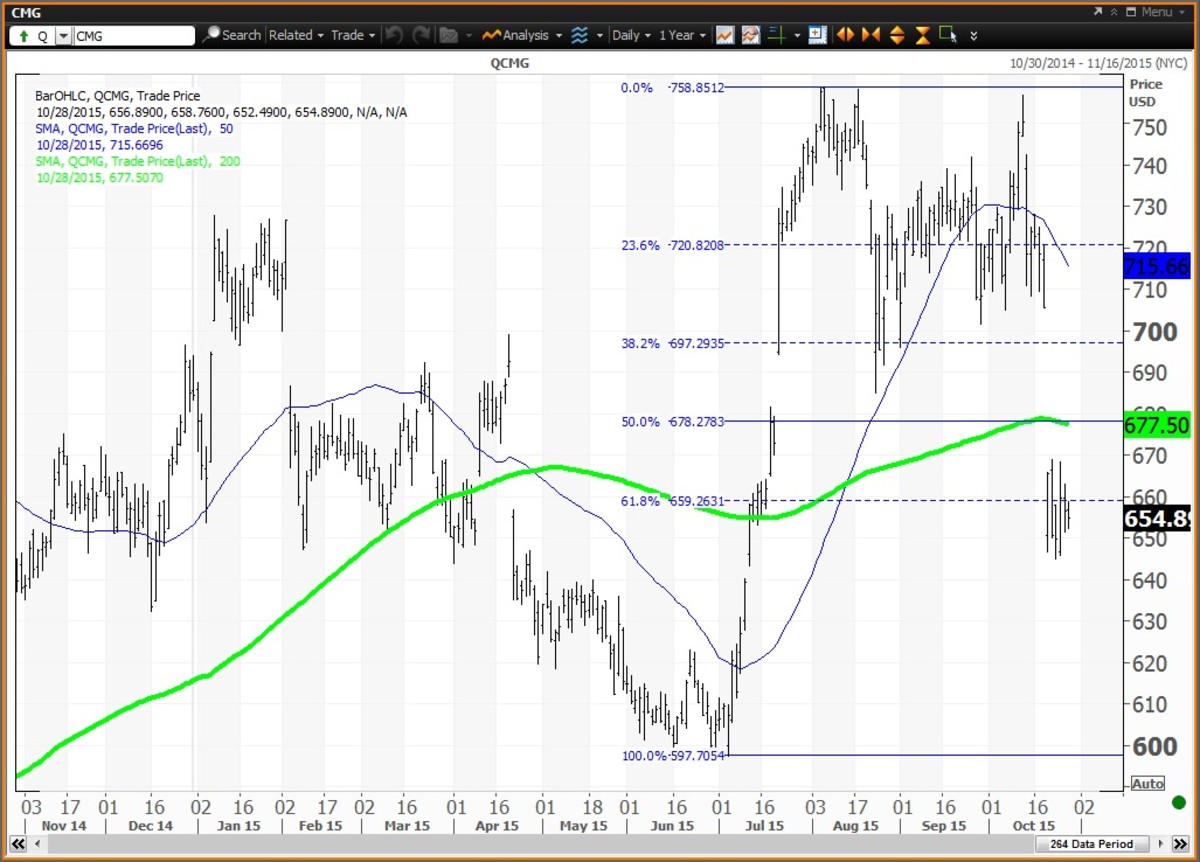Viewport: 1200px width, 862px height.
Task: Click the redo arrow icon
Action: (x=420, y=35)
